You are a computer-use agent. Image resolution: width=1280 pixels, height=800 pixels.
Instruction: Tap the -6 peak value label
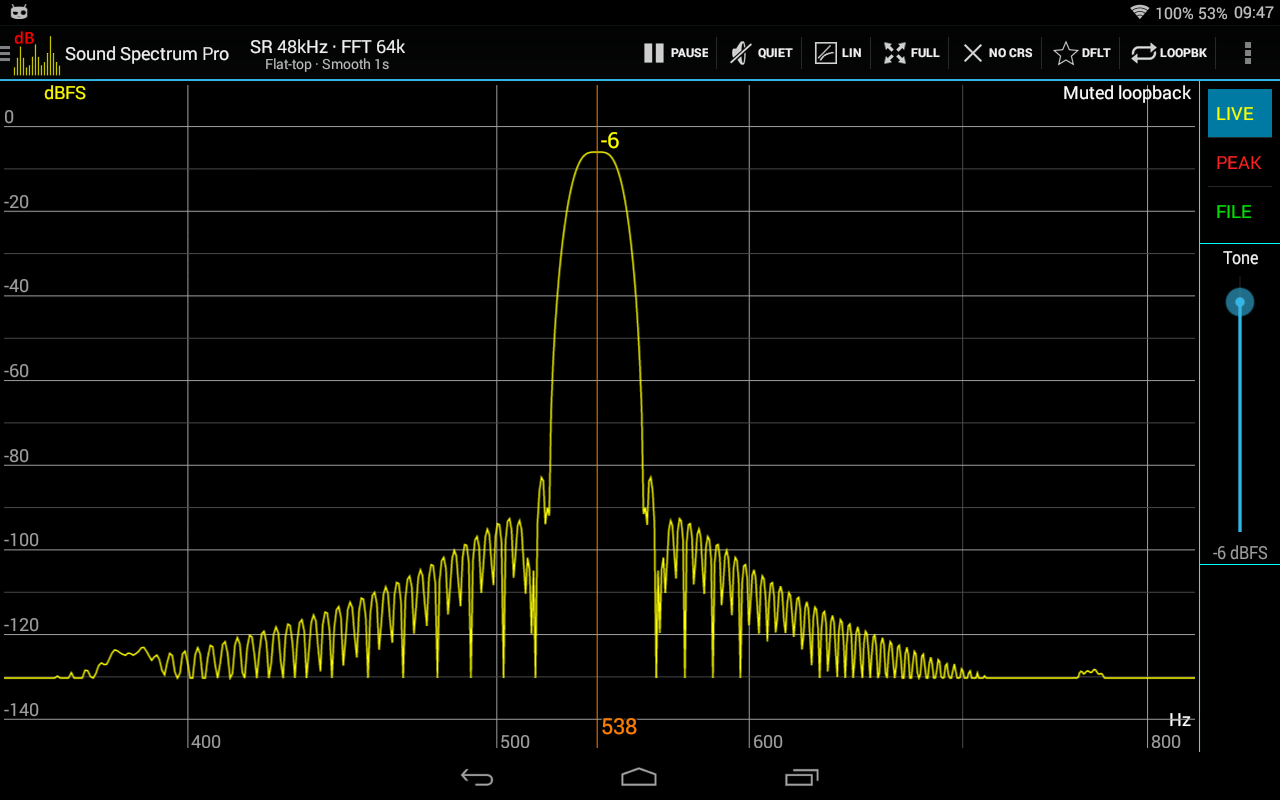(609, 141)
